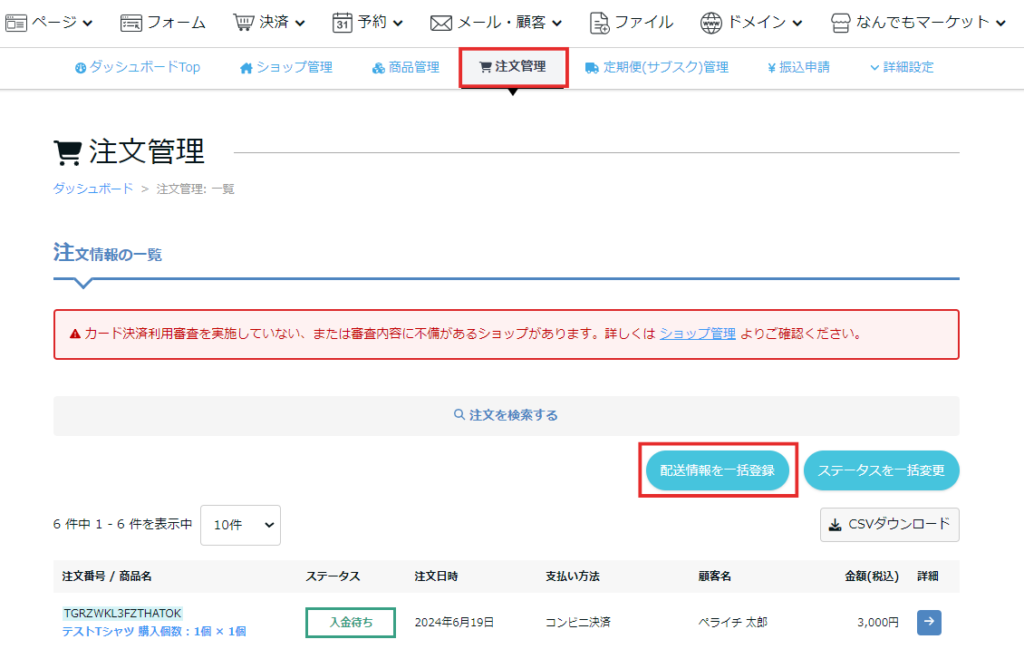Go to ダッシュボードTop tab
Image resolution: width=1024 pixels, height=649 pixels.
(138, 67)
